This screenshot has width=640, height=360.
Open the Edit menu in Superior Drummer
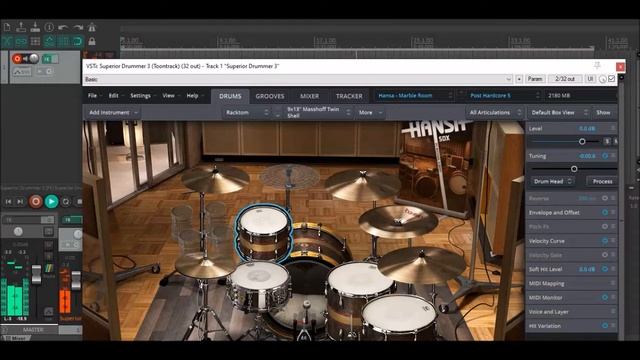[116, 96]
